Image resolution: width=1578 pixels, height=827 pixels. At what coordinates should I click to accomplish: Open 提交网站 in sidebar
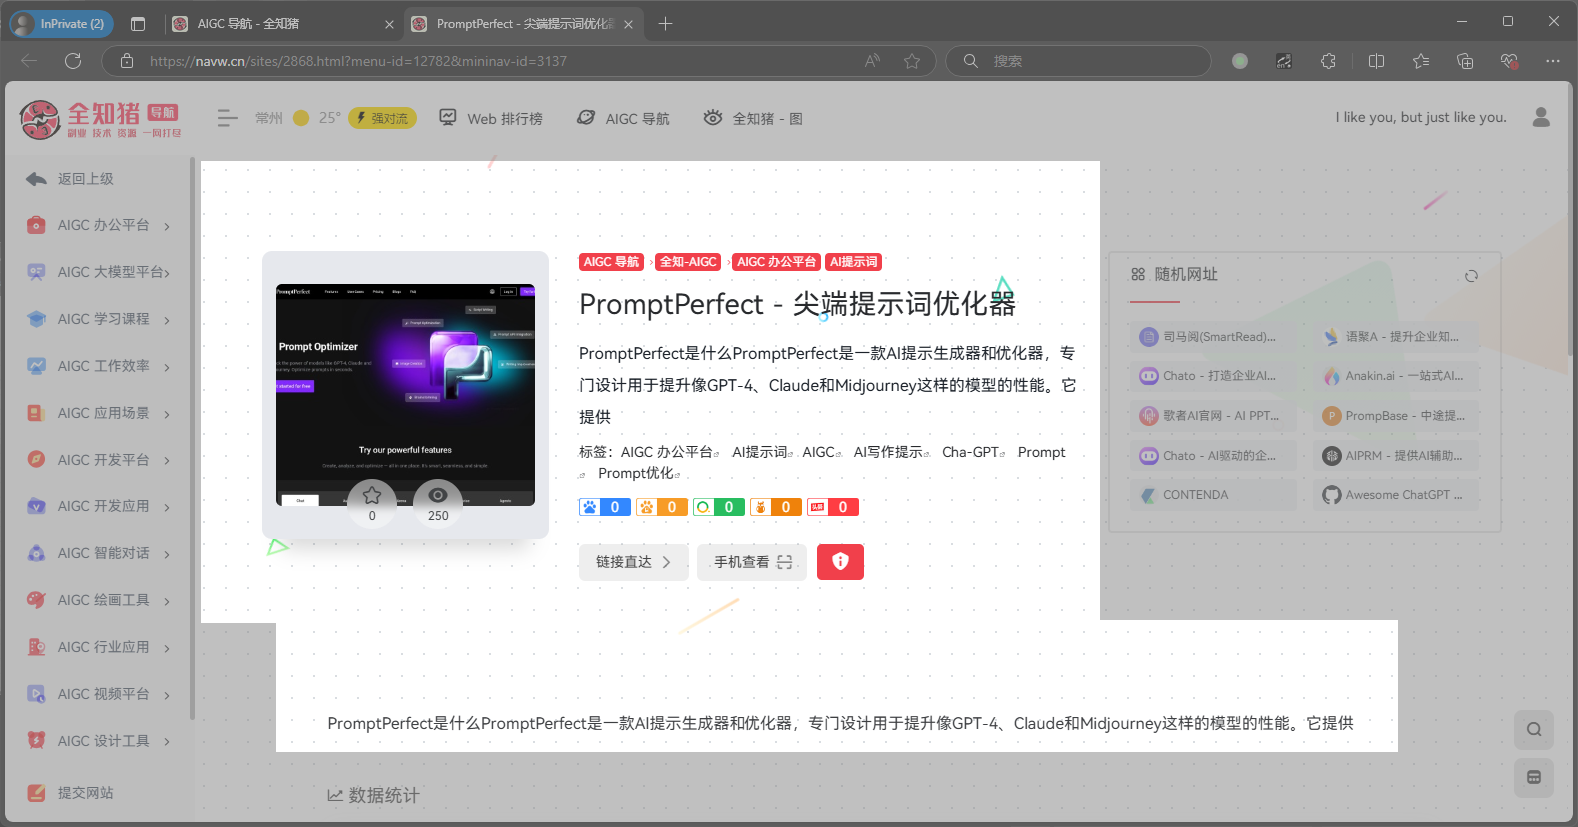tap(70, 793)
